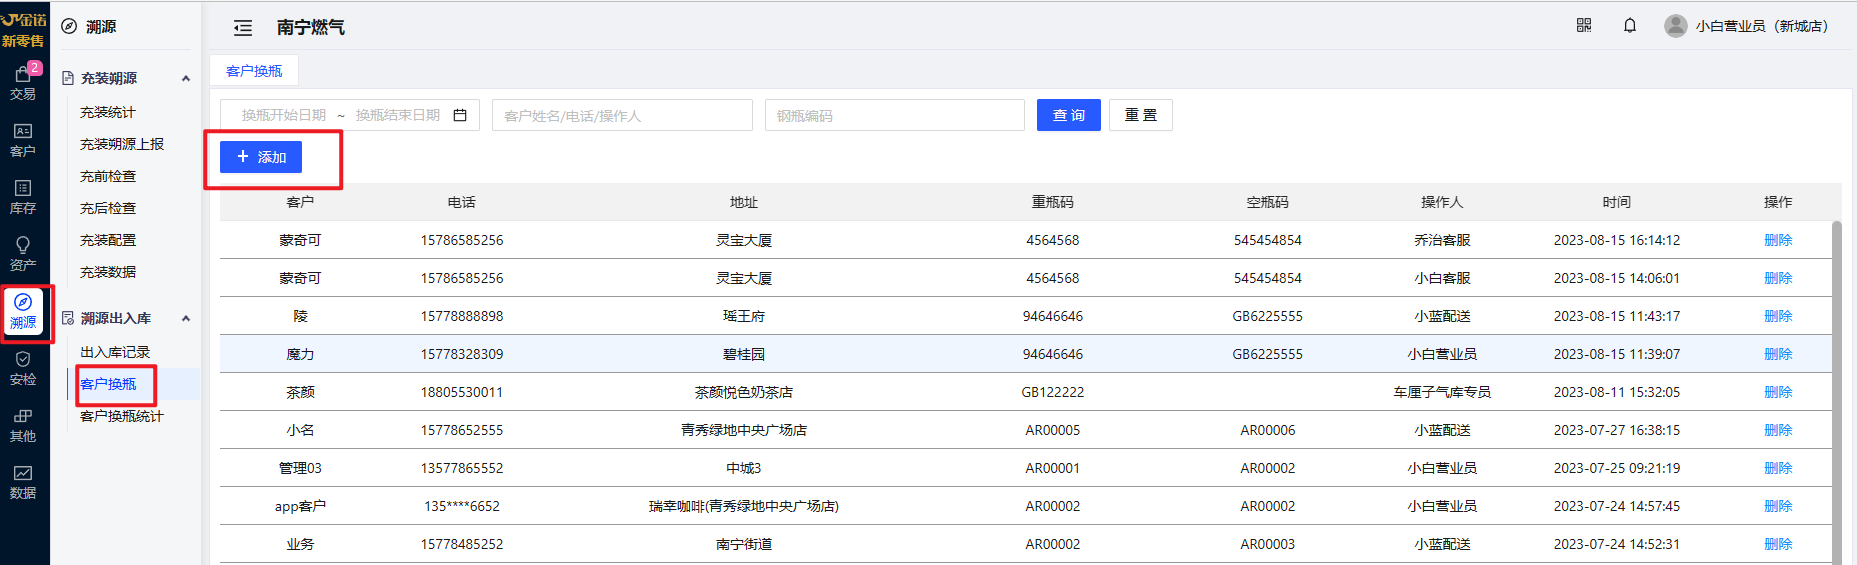Select 充装统计 in the side menu
Image resolution: width=1857 pixels, height=565 pixels.
coord(108,112)
